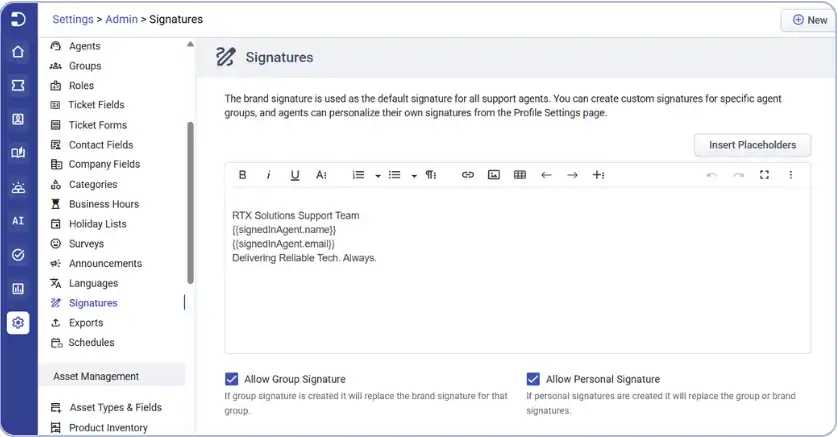Uncheck Allow Group Signature
This screenshot has height=437, width=837.
click(x=232, y=379)
